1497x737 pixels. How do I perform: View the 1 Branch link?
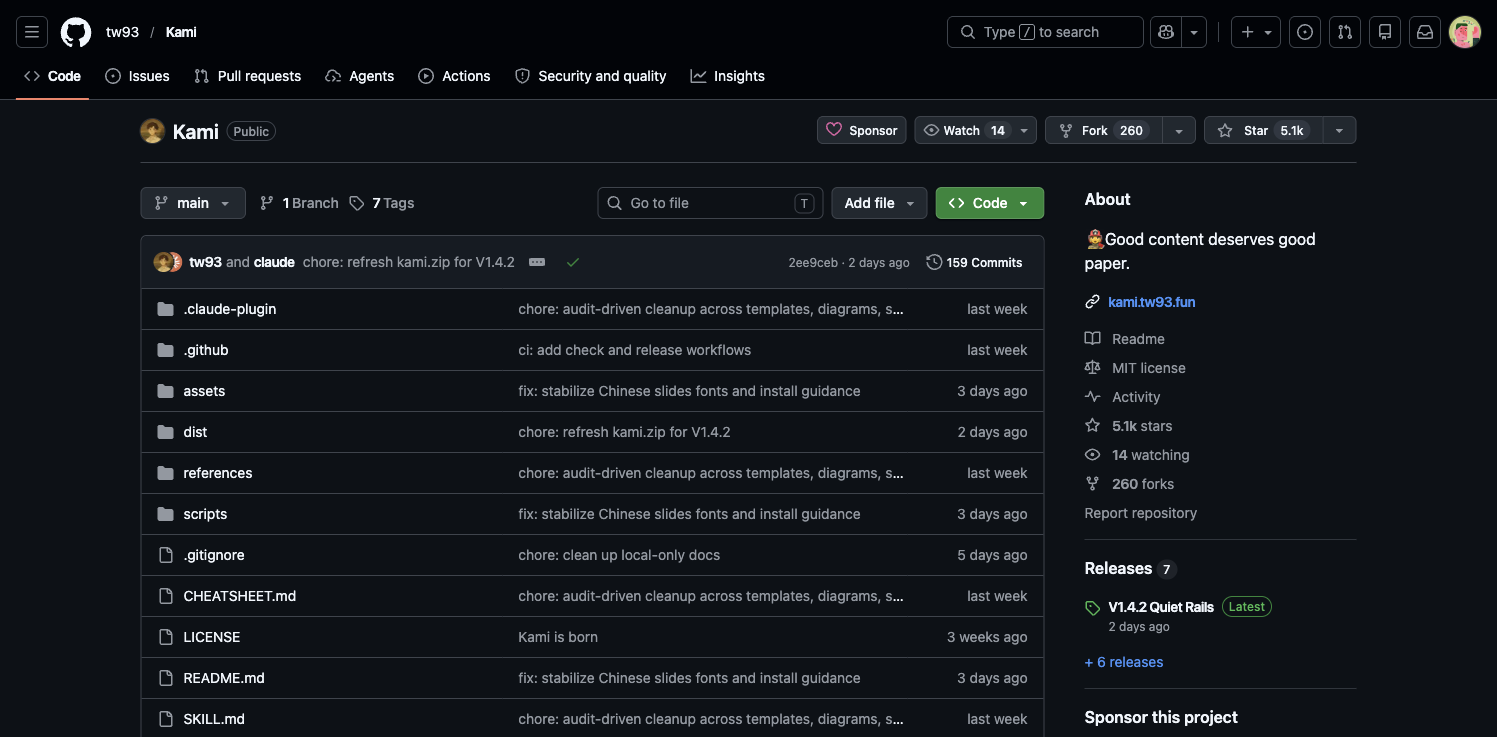click(x=299, y=203)
